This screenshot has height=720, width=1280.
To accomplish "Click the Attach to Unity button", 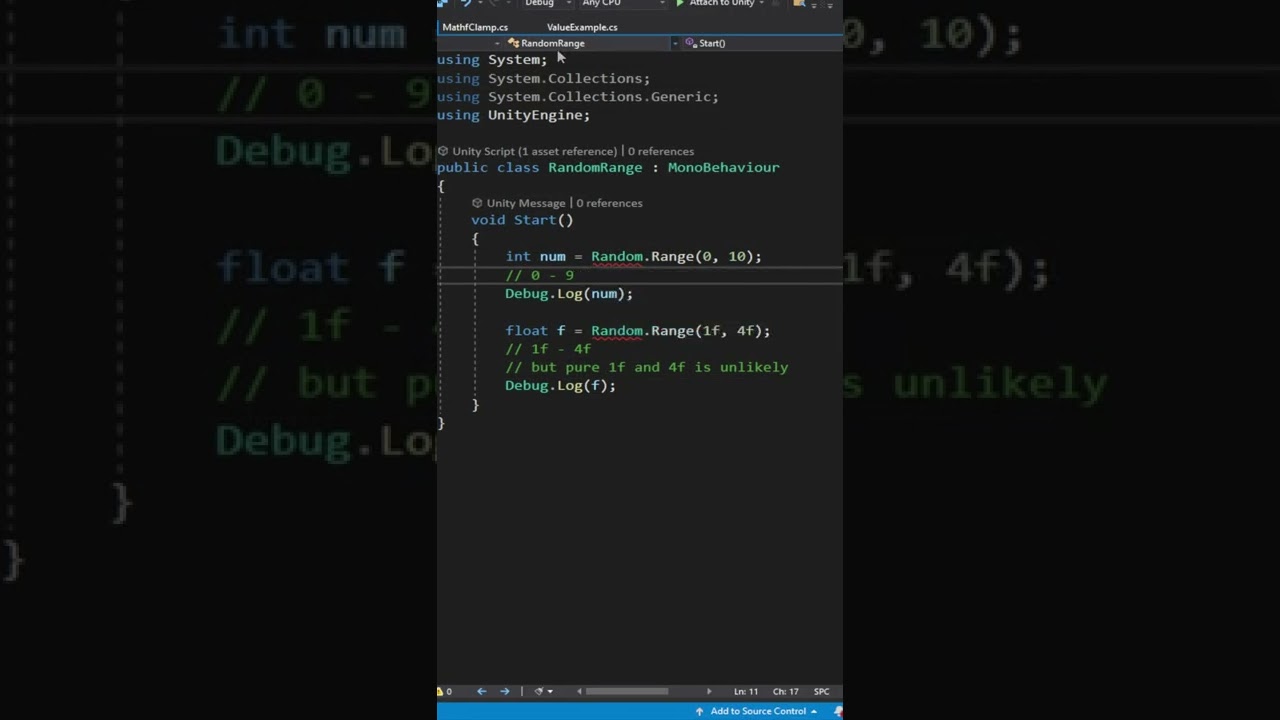I will (x=721, y=4).
